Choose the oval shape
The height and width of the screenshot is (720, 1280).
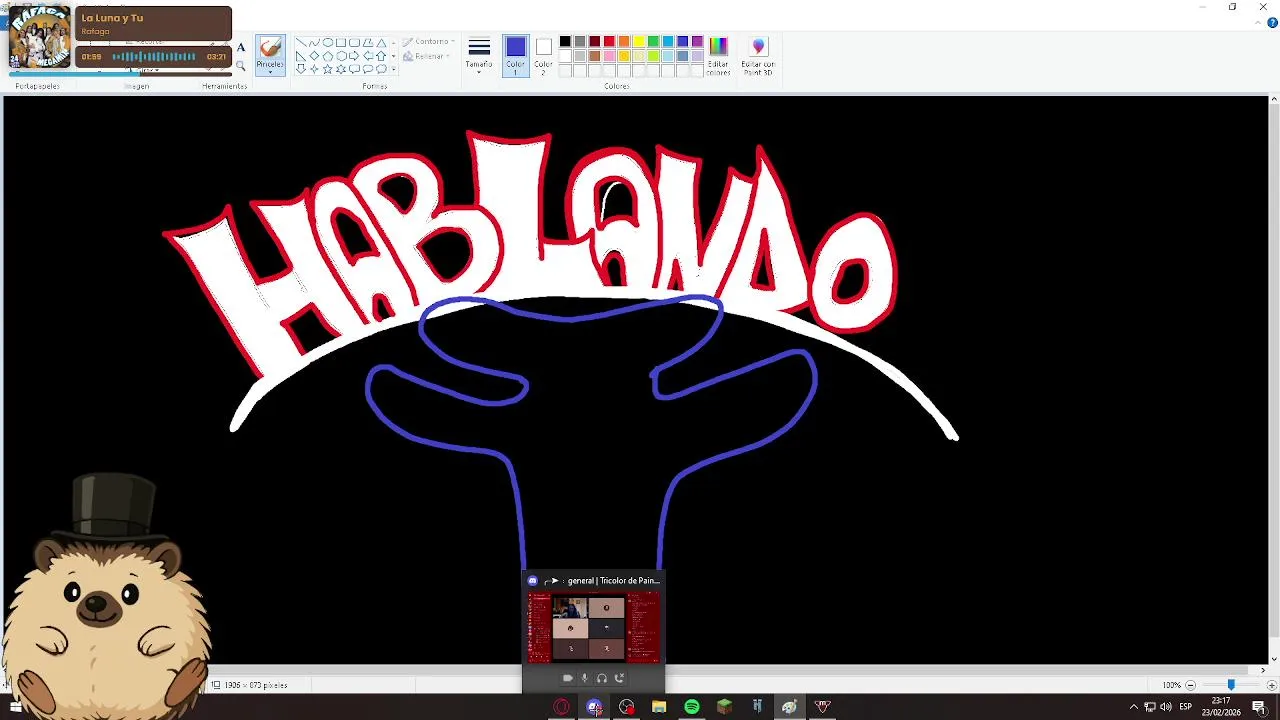328,42
